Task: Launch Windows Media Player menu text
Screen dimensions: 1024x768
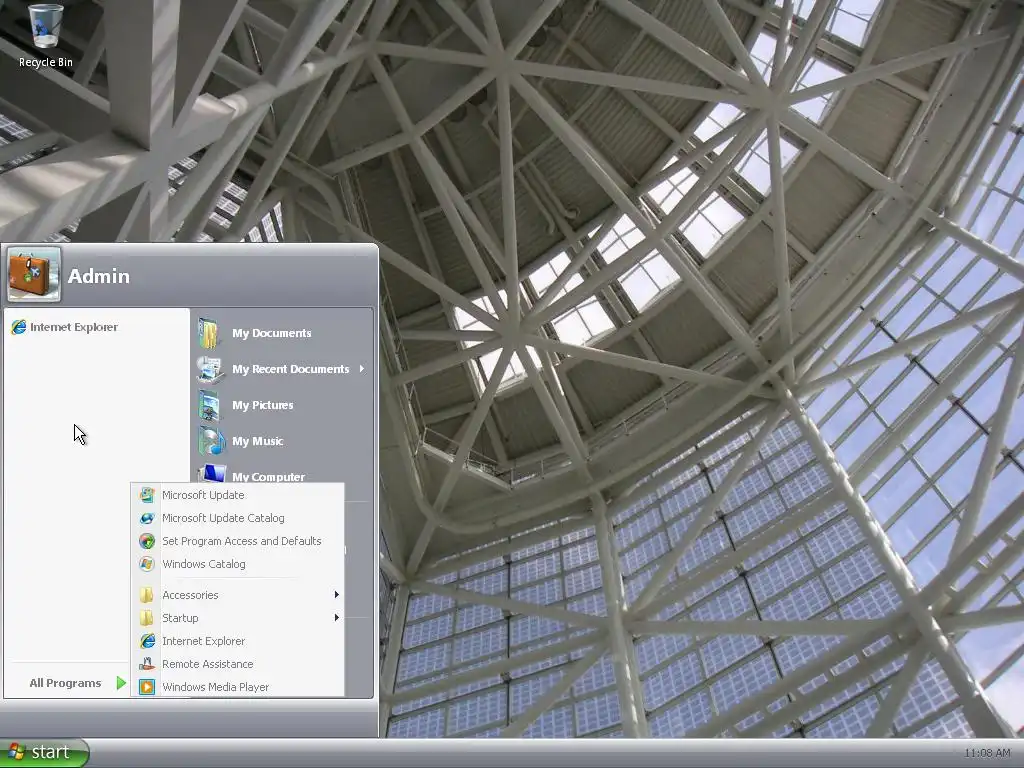Action: 216,687
